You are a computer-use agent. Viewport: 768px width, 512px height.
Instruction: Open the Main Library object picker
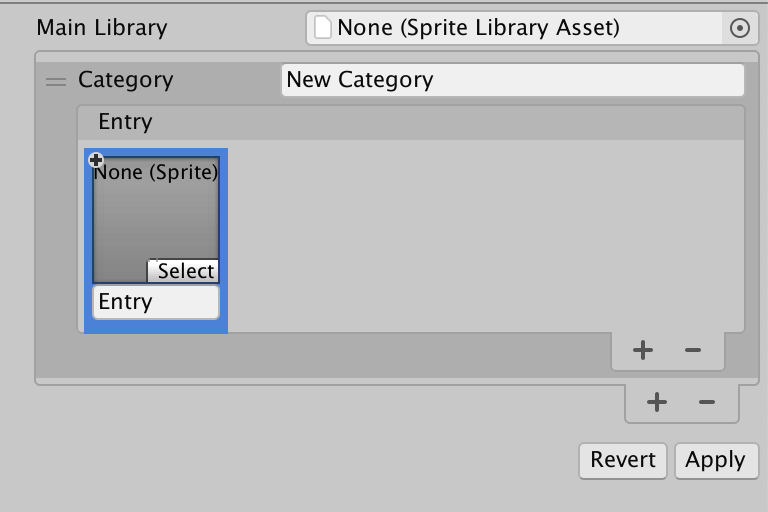pos(740,29)
